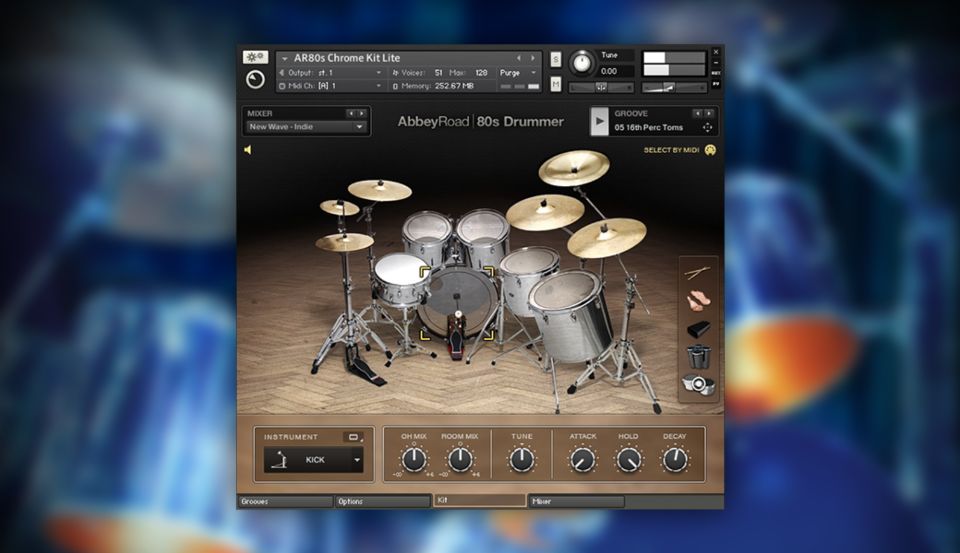
Task: Choose the cowbell icon in side panel
Action: pyautogui.click(x=697, y=328)
